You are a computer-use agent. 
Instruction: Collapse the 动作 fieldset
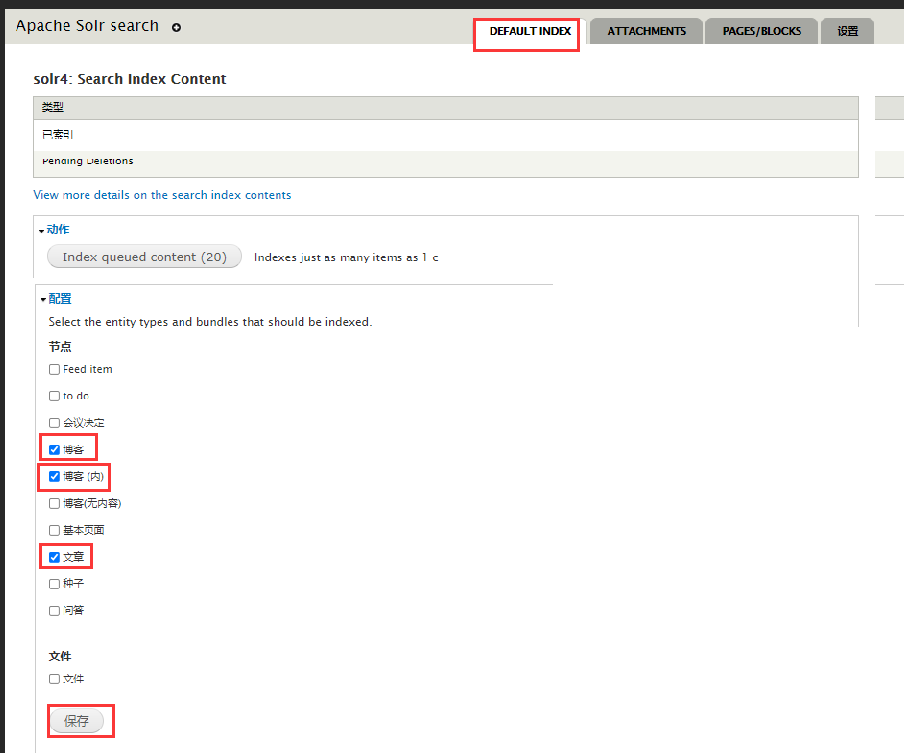(x=57, y=229)
